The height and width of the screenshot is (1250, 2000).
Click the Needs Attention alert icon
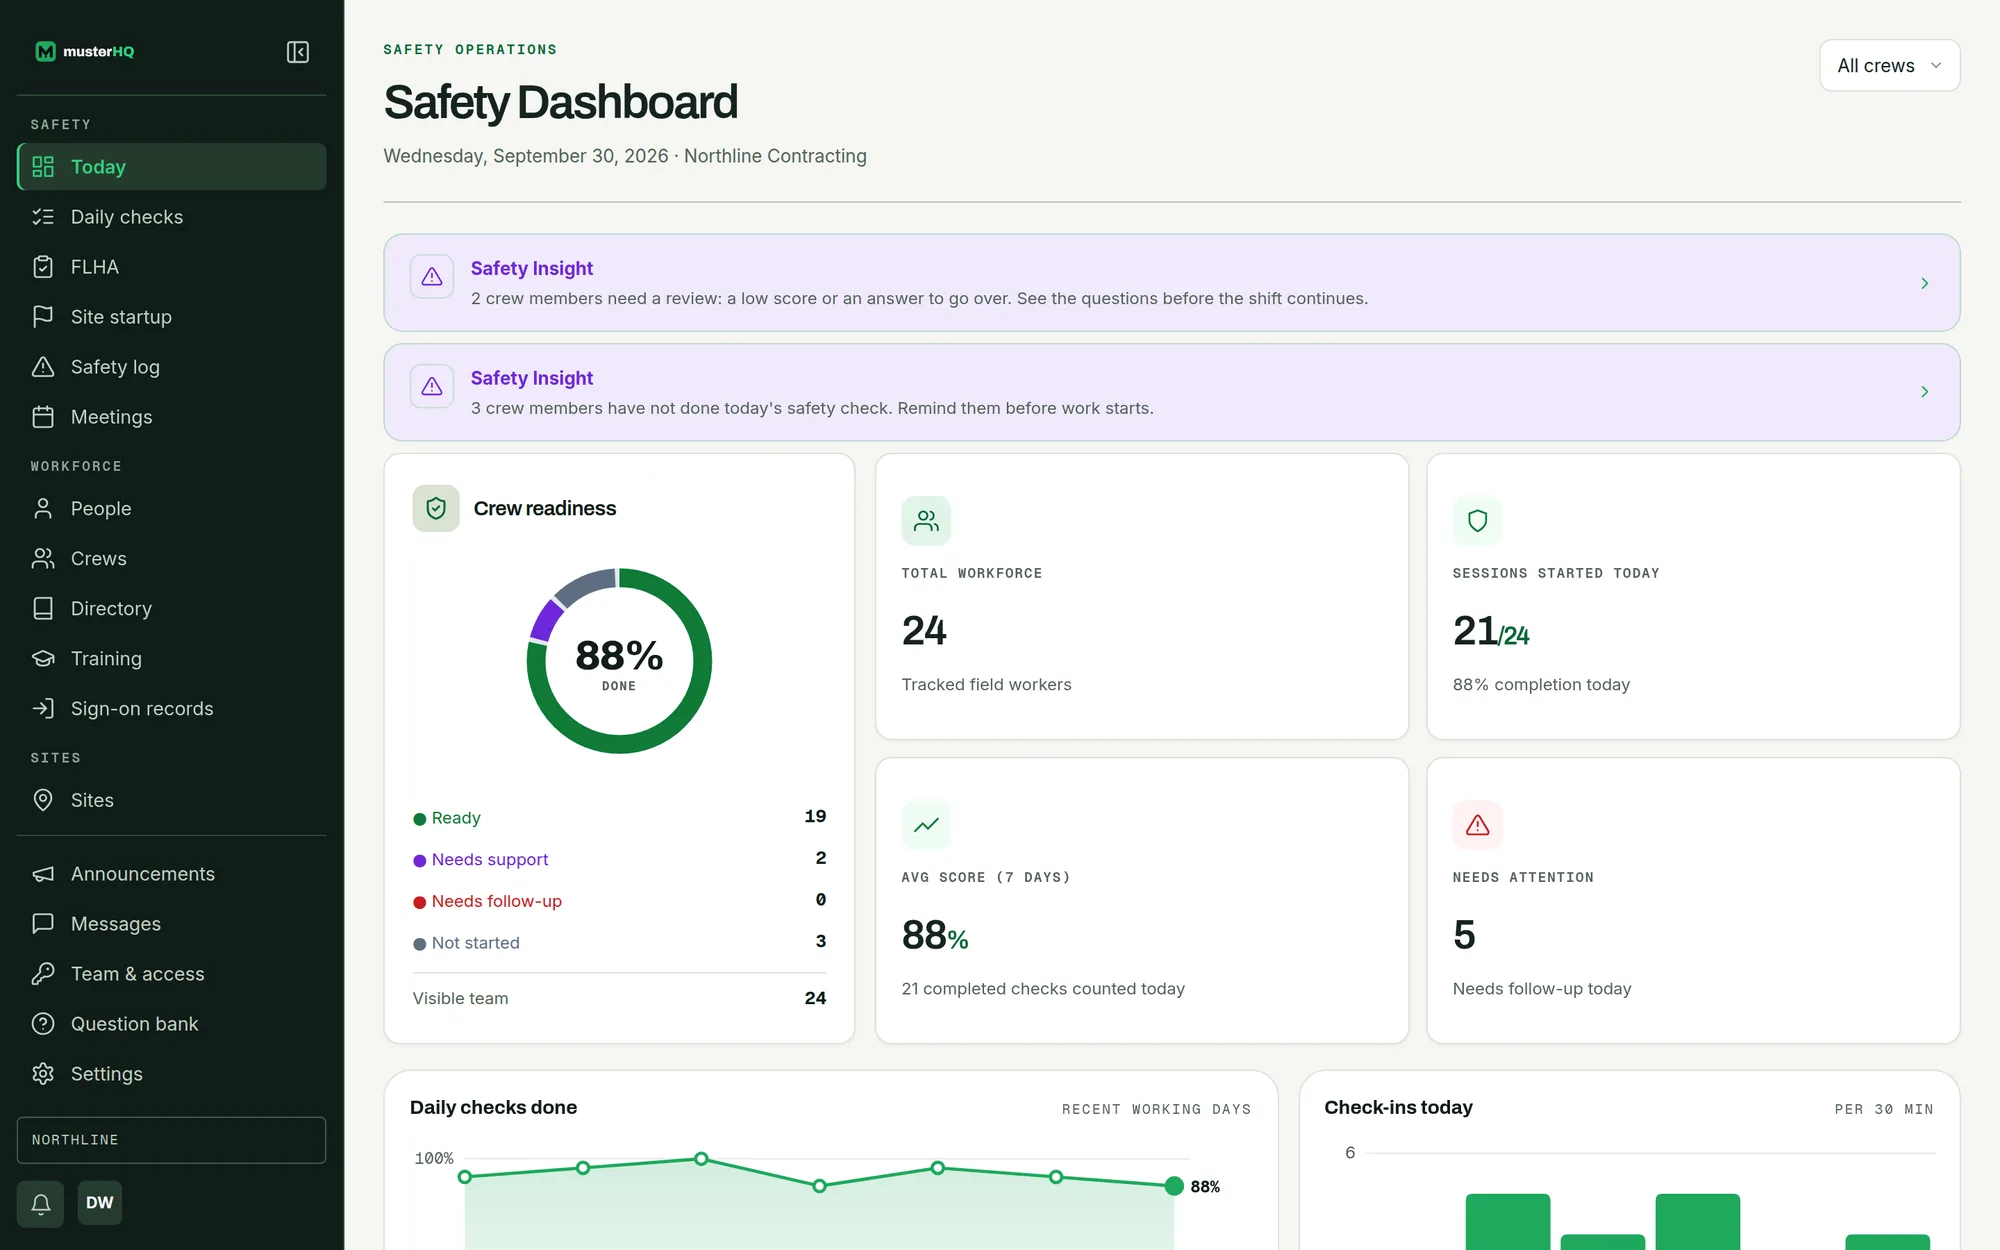1477,825
